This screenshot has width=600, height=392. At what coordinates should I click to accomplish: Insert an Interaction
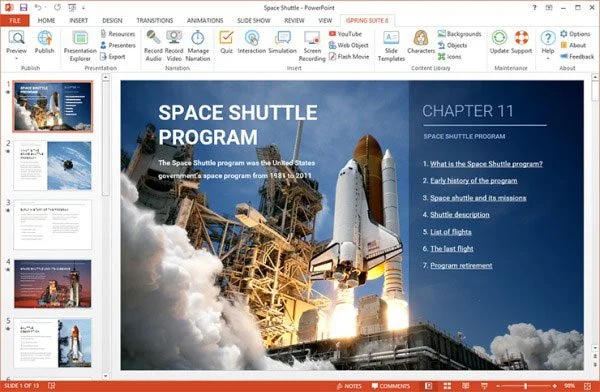pos(251,42)
